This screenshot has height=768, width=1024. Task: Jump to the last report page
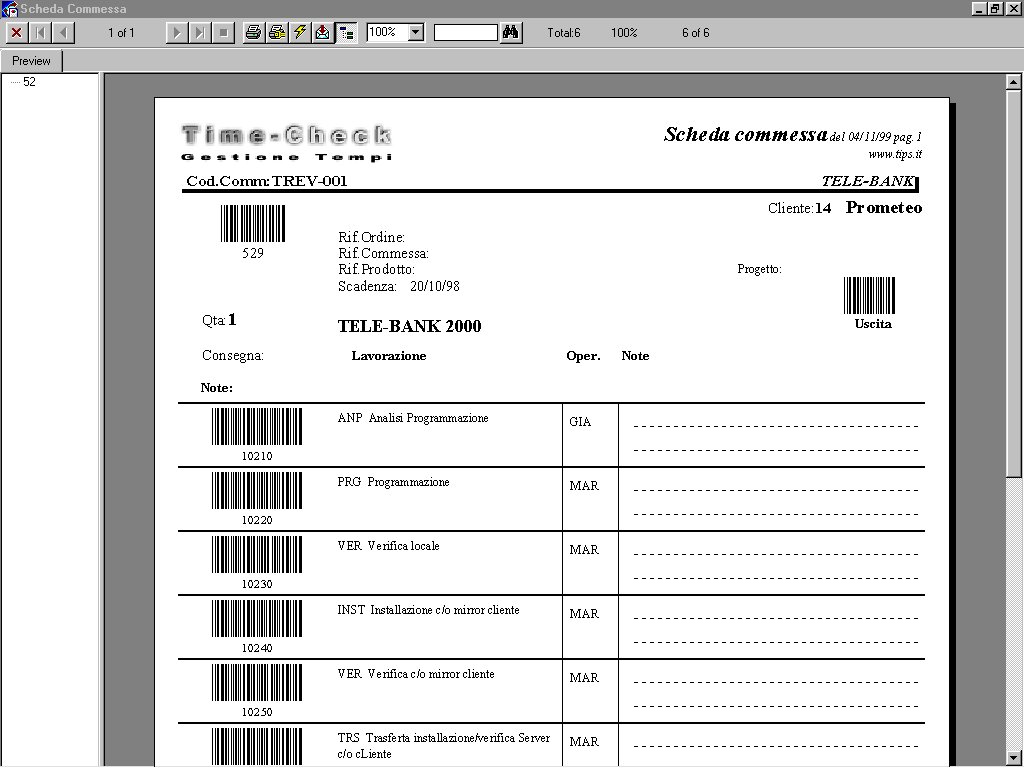click(199, 32)
